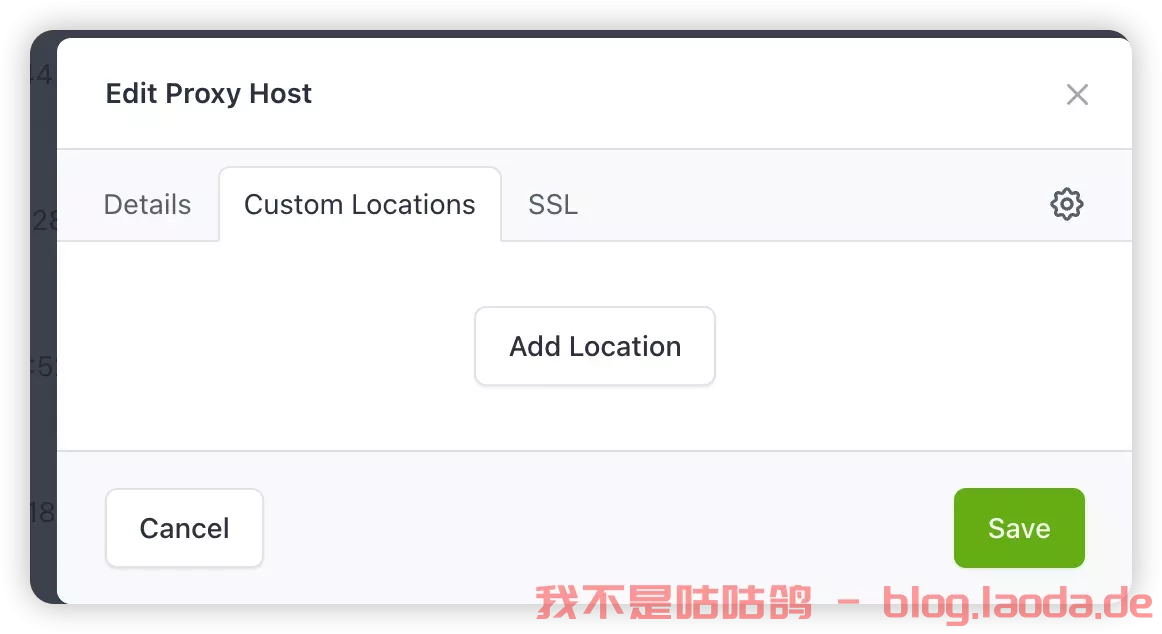
Task: Close the Edit Proxy Host dialog
Action: 1077,94
